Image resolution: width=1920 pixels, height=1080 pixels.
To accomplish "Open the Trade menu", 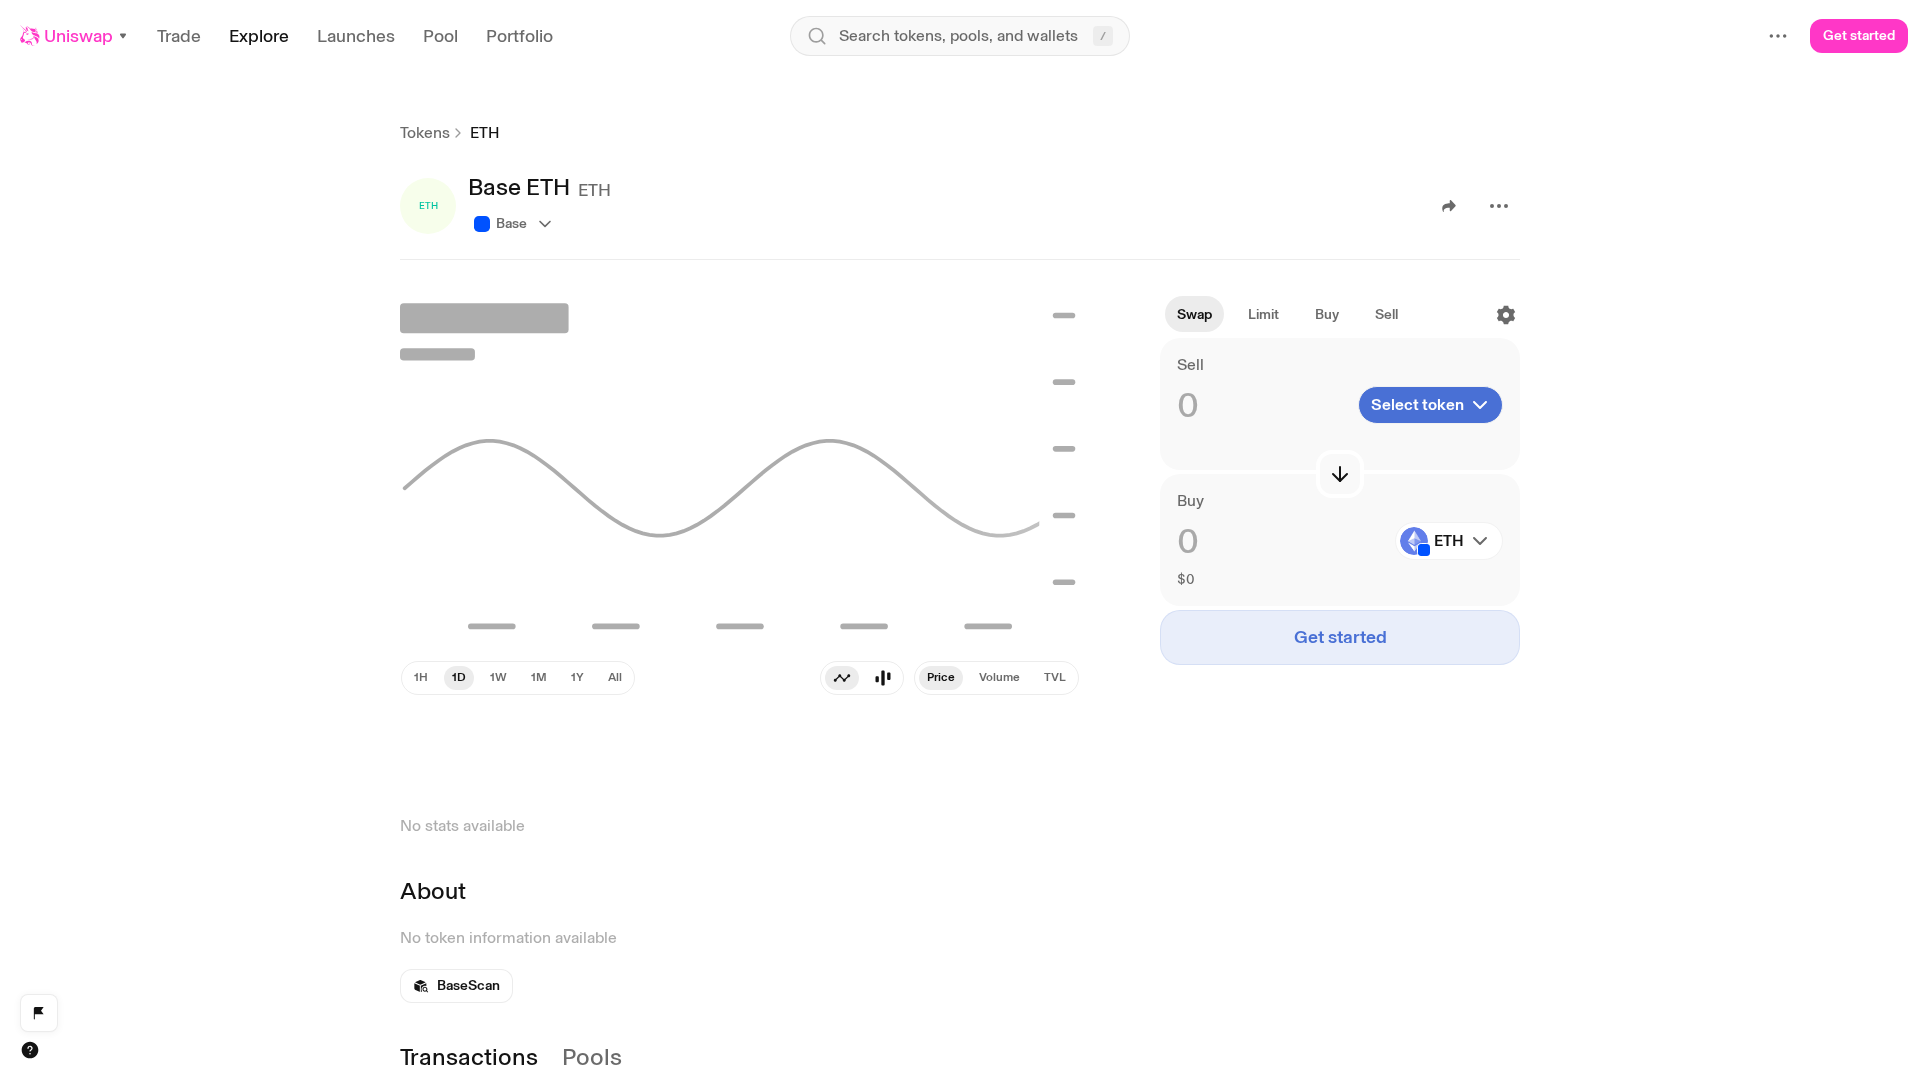I will [179, 36].
